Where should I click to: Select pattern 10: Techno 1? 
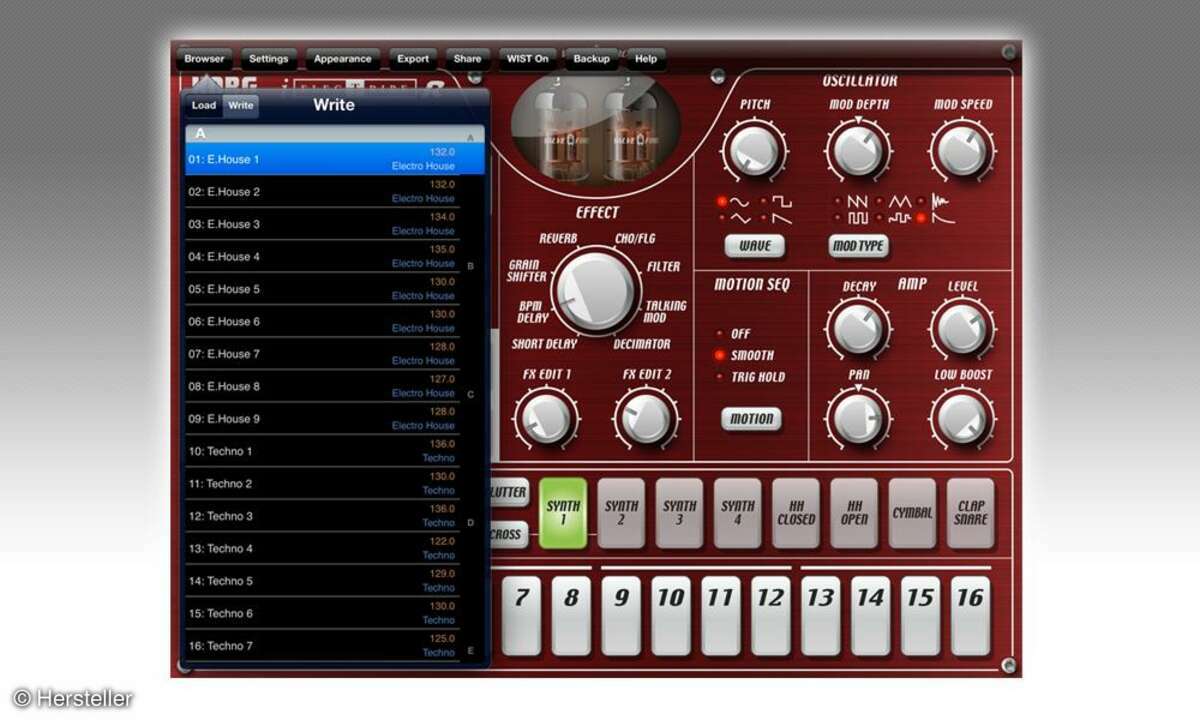[x=322, y=451]
